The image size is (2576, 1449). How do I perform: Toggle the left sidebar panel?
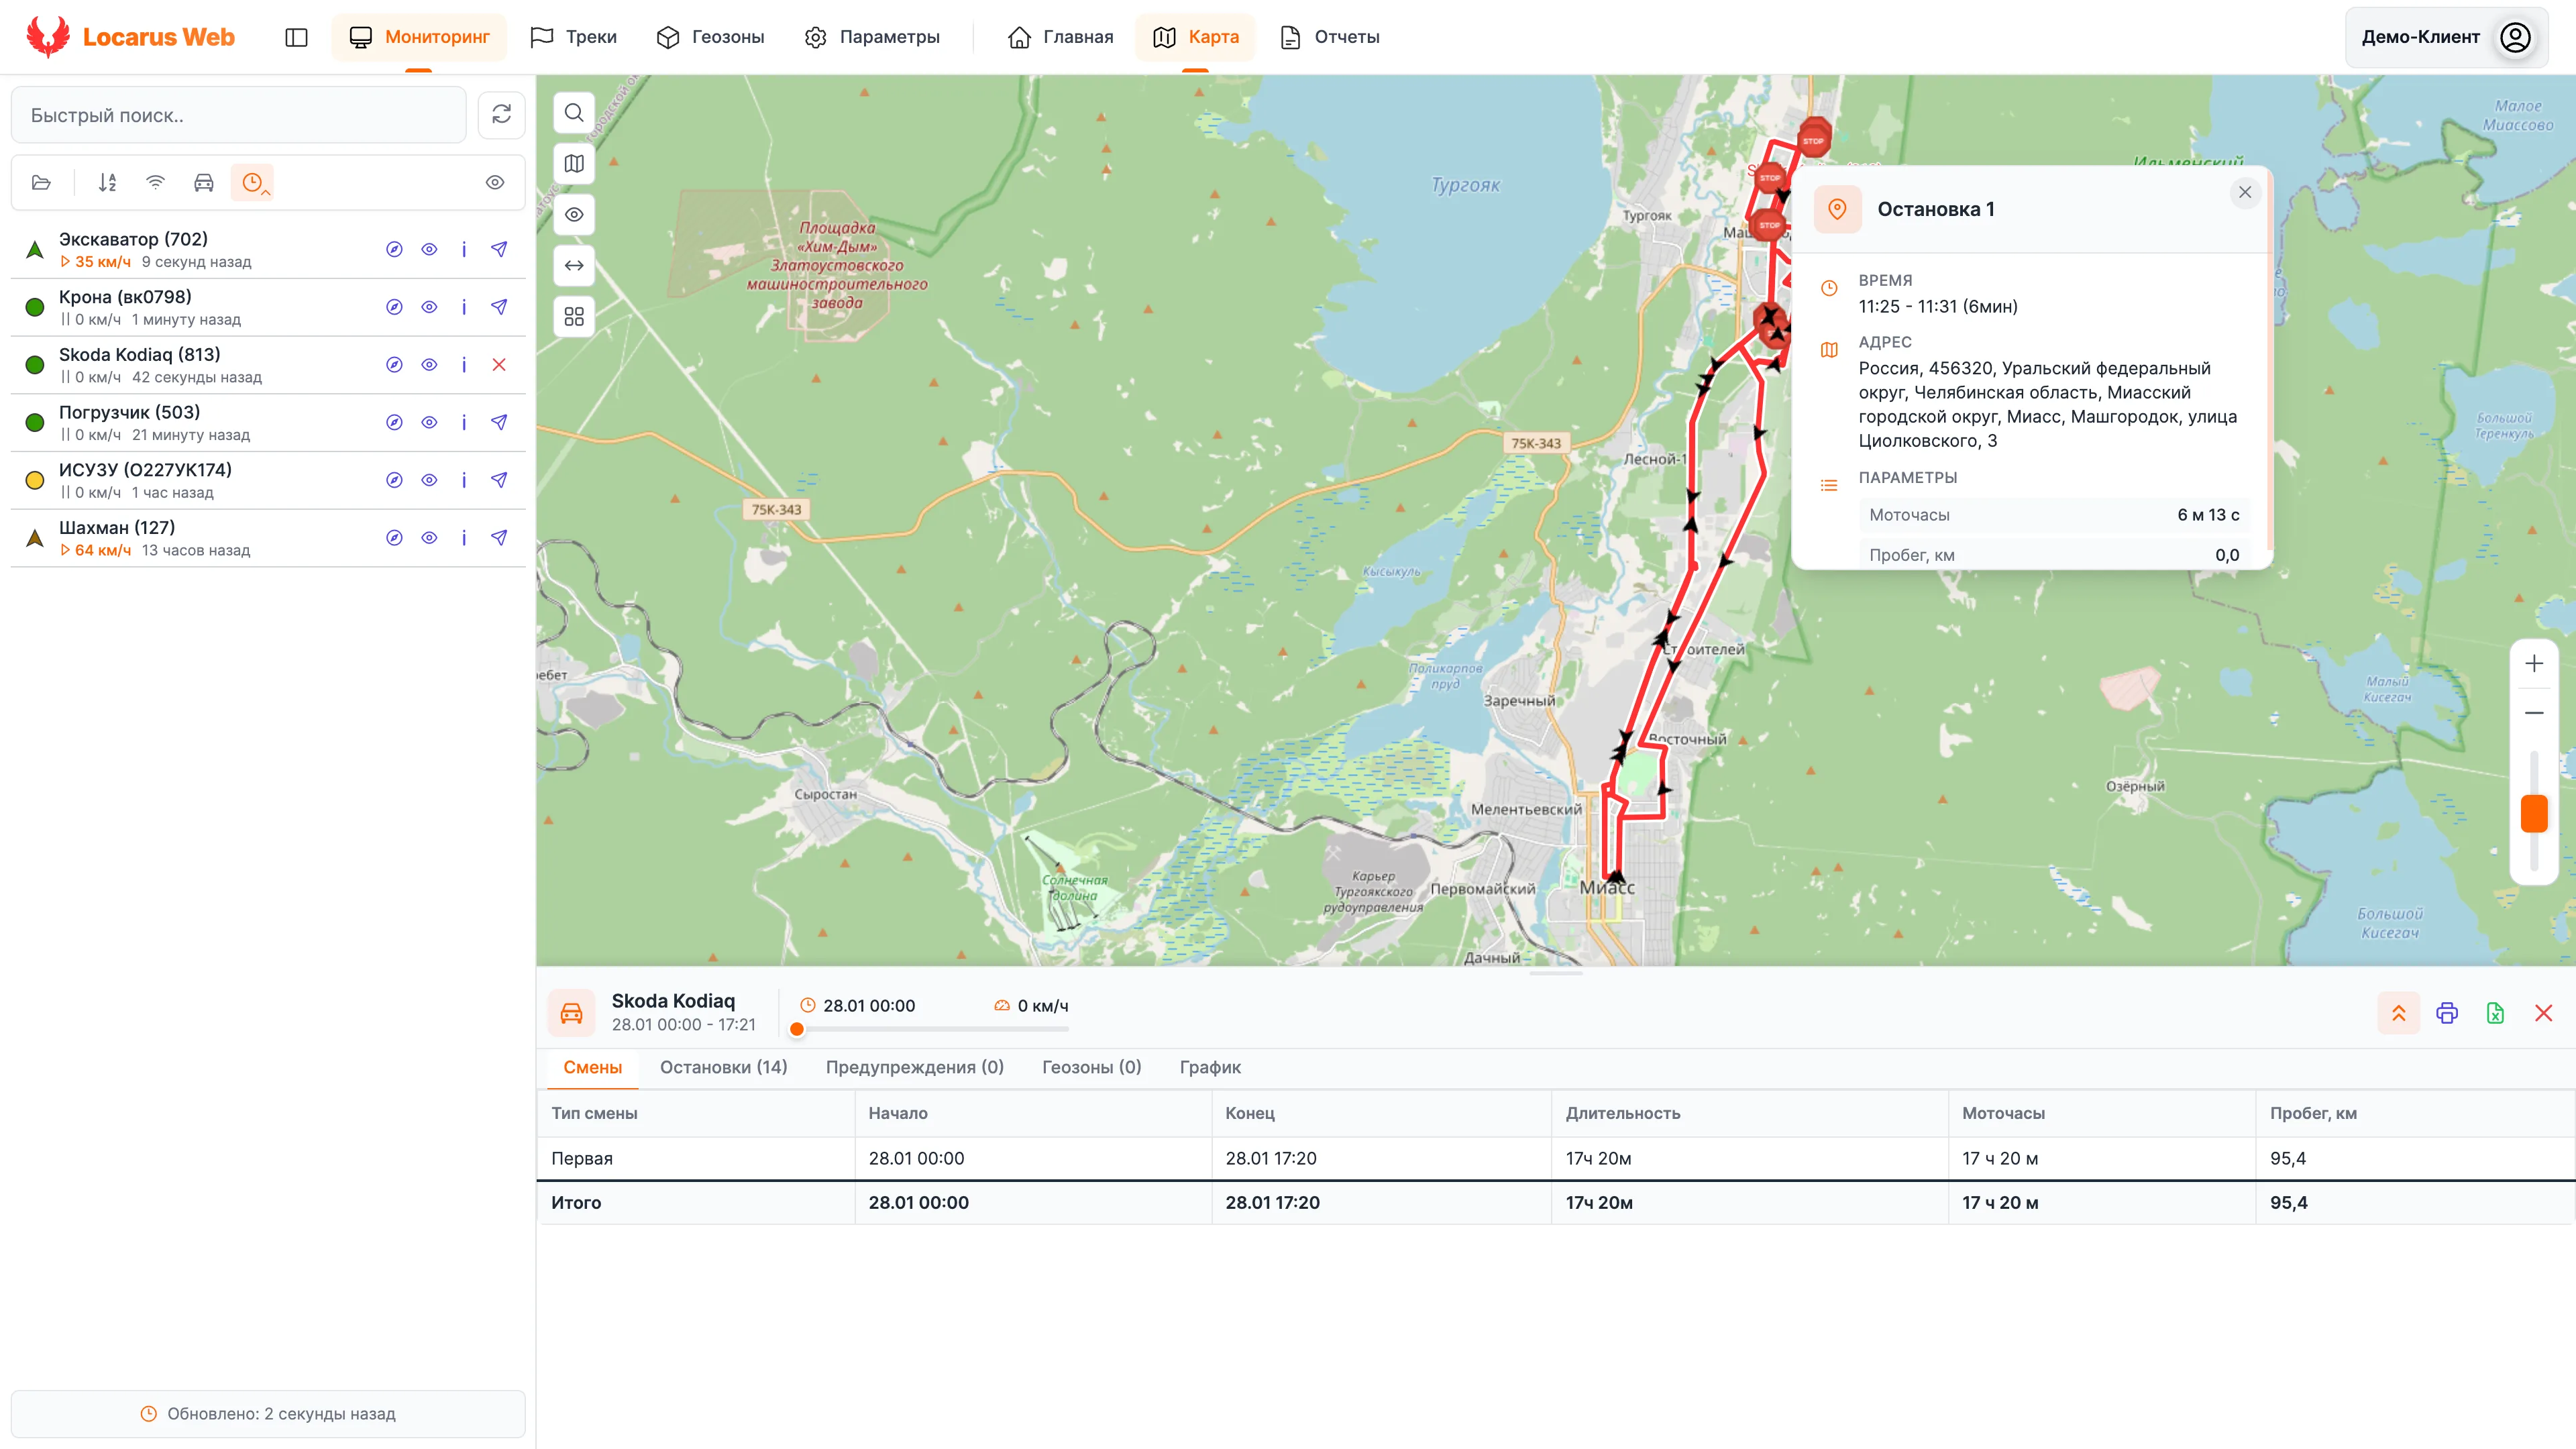296,37
